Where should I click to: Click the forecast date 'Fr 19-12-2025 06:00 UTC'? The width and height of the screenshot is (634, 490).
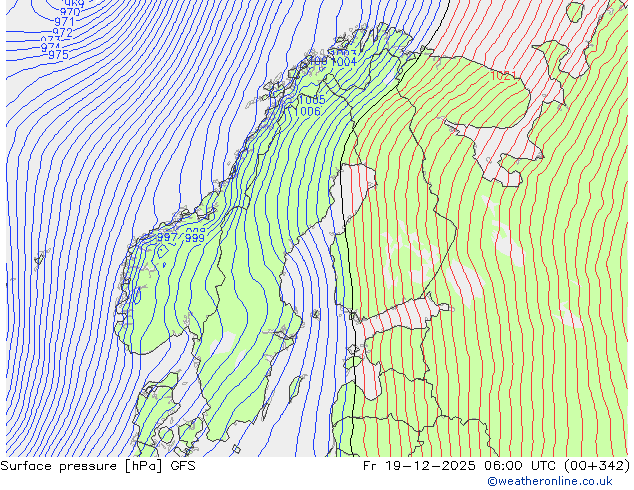(459, 466)
